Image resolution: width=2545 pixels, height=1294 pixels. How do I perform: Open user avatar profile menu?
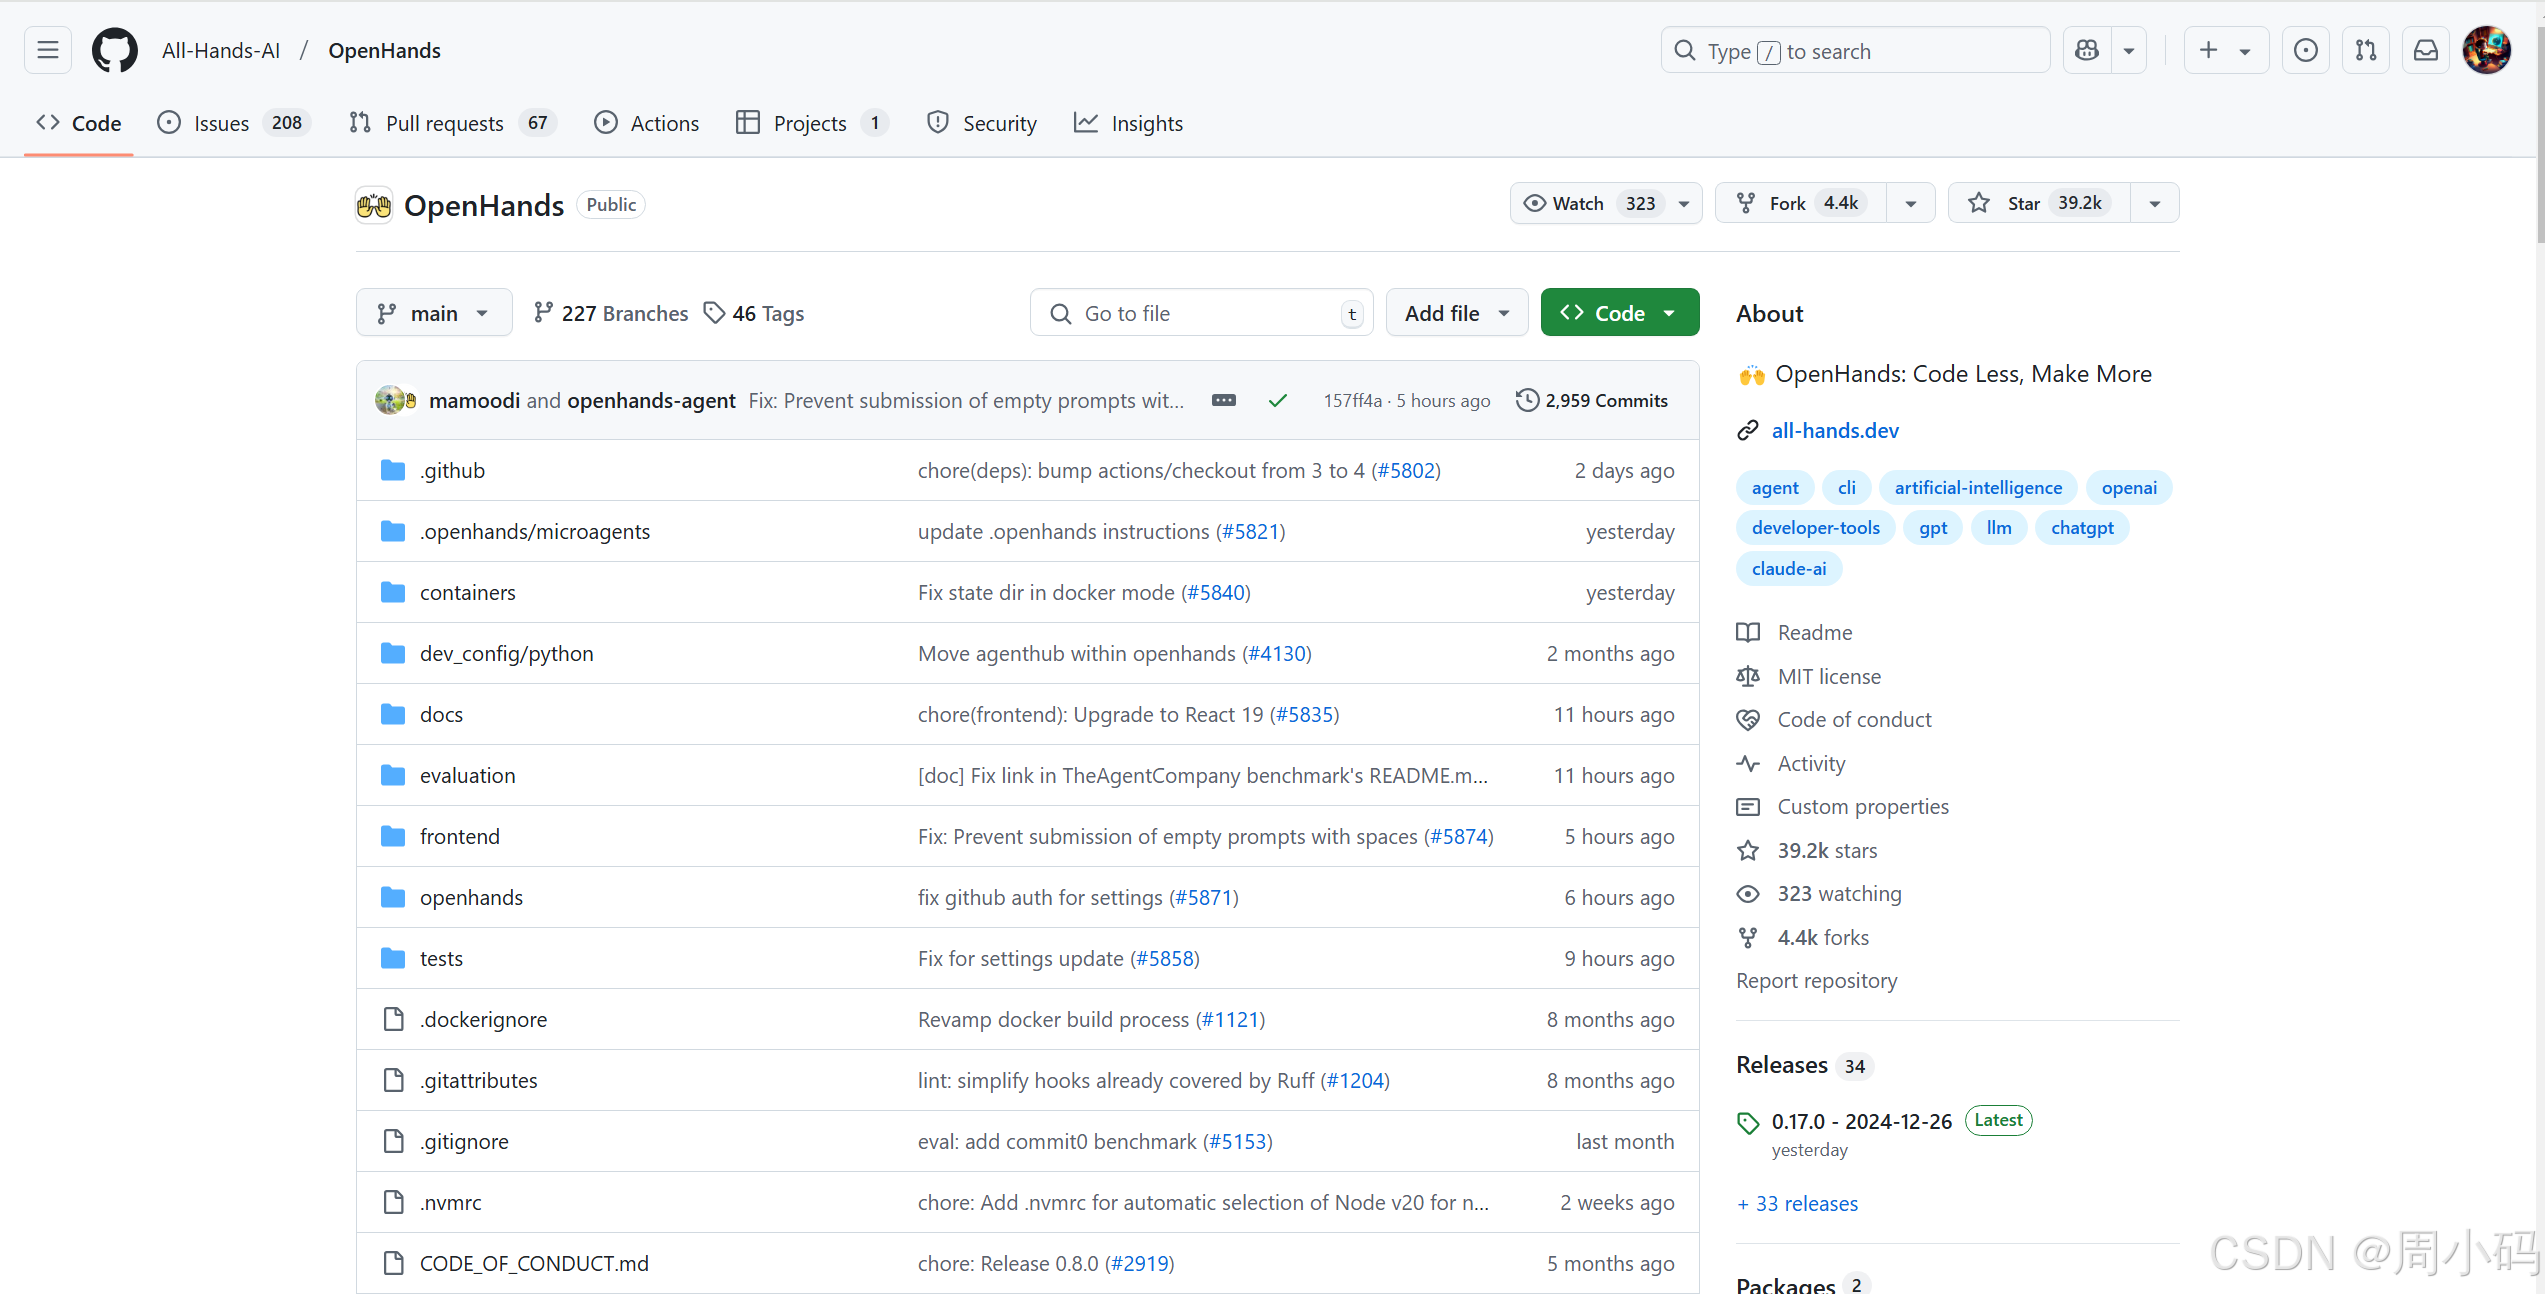coord(2487,50)
